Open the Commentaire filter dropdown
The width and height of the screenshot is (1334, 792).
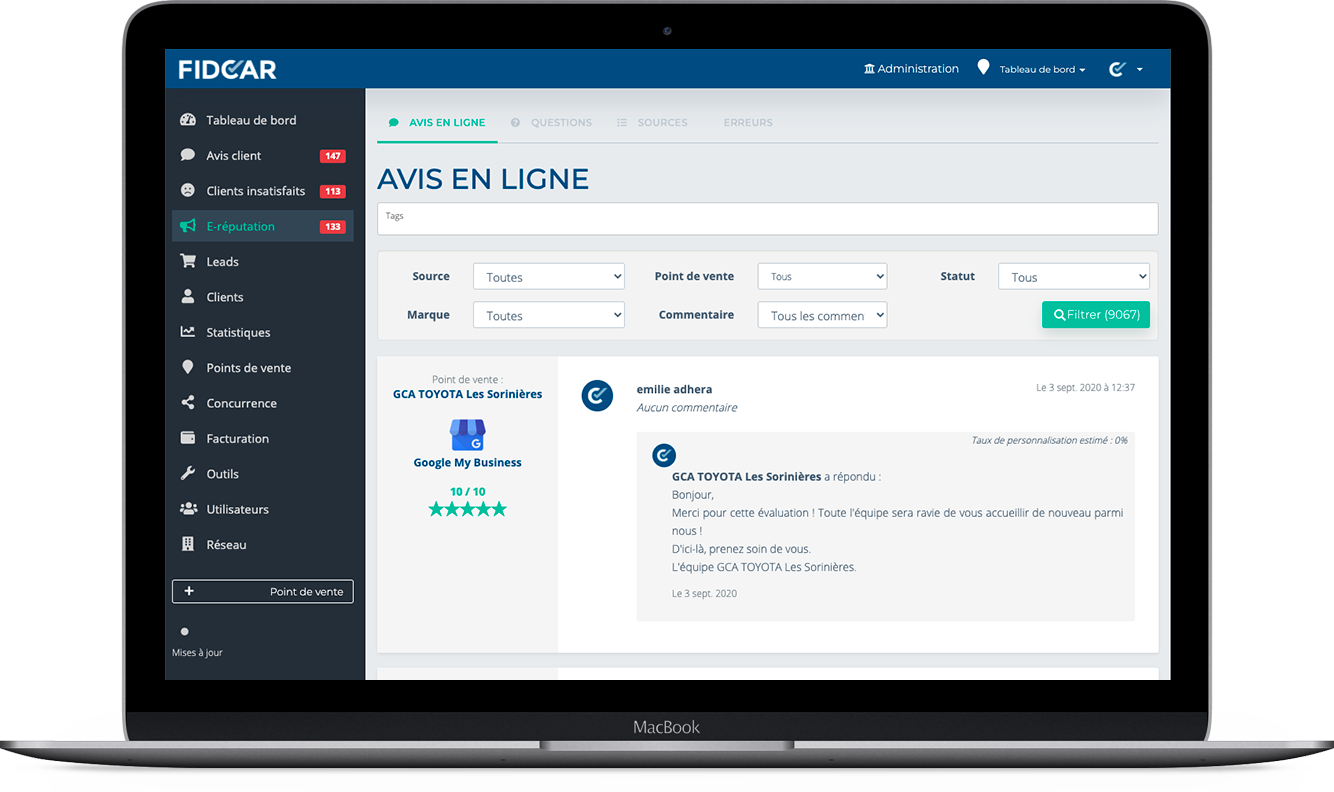pyautogui.click(x=822, y=315)
